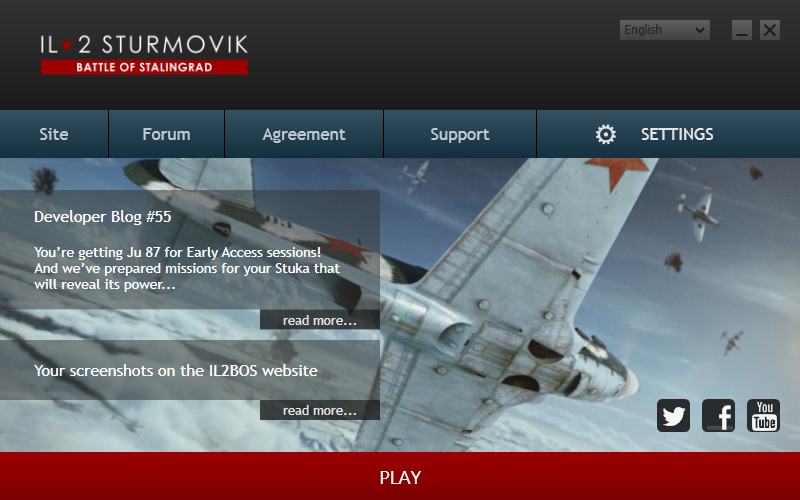Viewport: 800px width, 500px height.
Task: Click the IL-2 Sturmovik logo
Action: (x=144, y=55)
